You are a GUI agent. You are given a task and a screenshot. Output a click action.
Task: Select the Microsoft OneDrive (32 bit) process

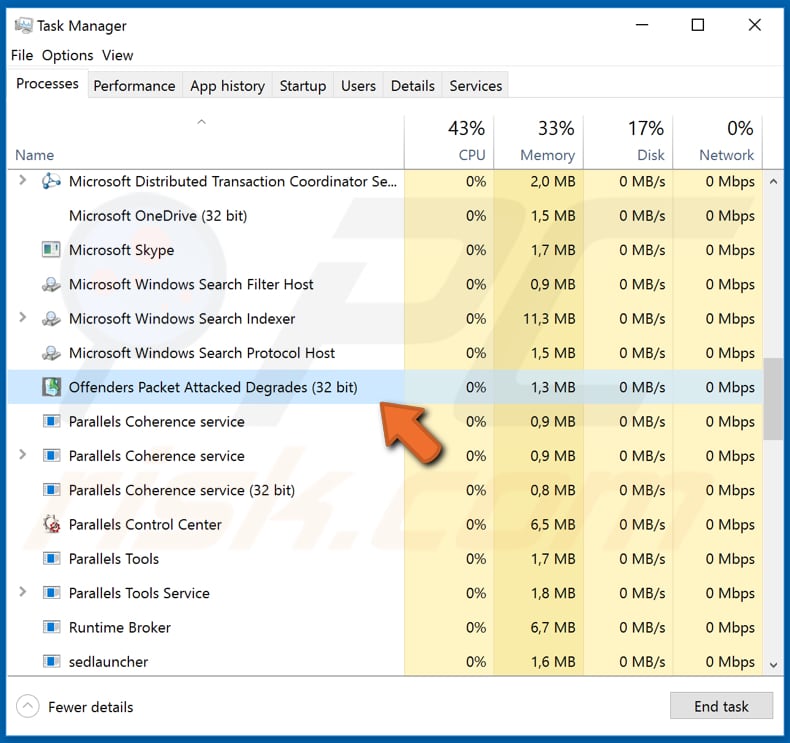tap(158, 216)
